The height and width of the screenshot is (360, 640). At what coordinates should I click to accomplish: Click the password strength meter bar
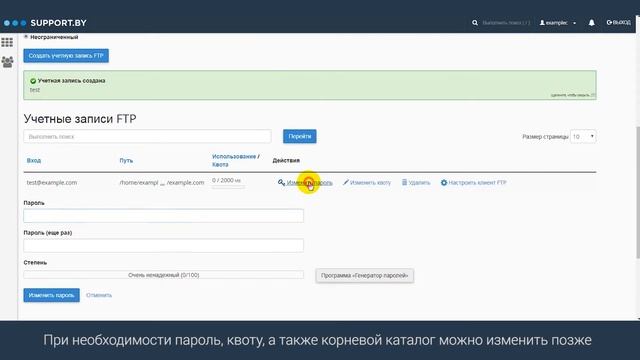pos(163,275)
